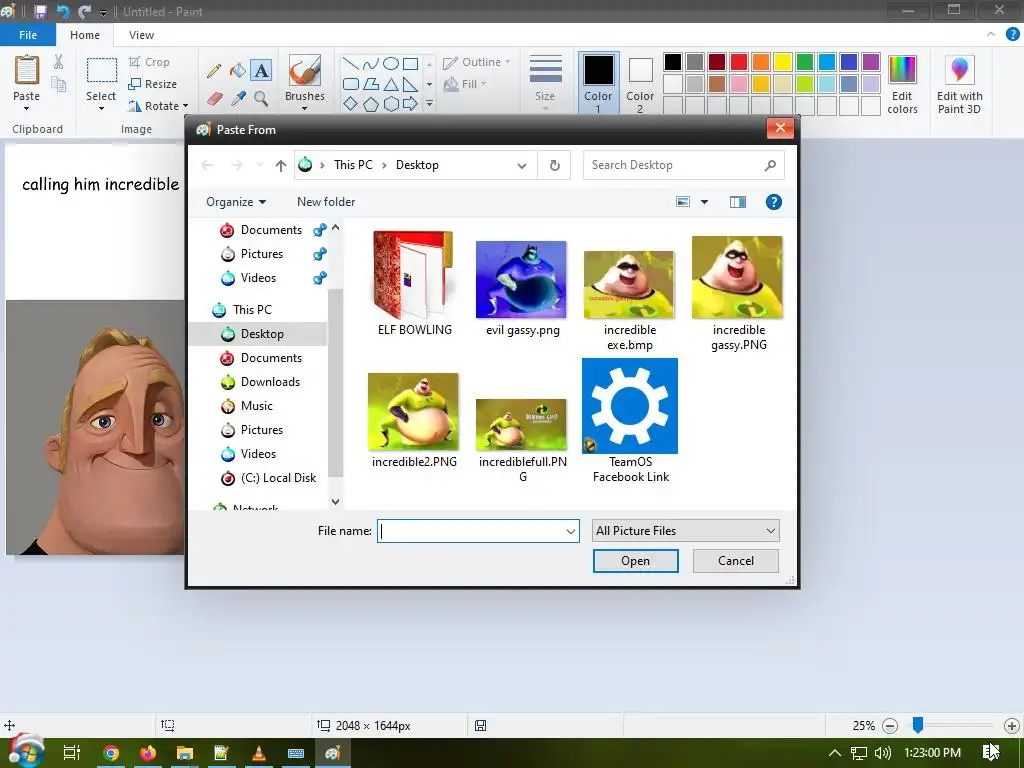Select the Magnifier tool in Paint
The width and height of the screenshot is (1024, 768).
261,99
